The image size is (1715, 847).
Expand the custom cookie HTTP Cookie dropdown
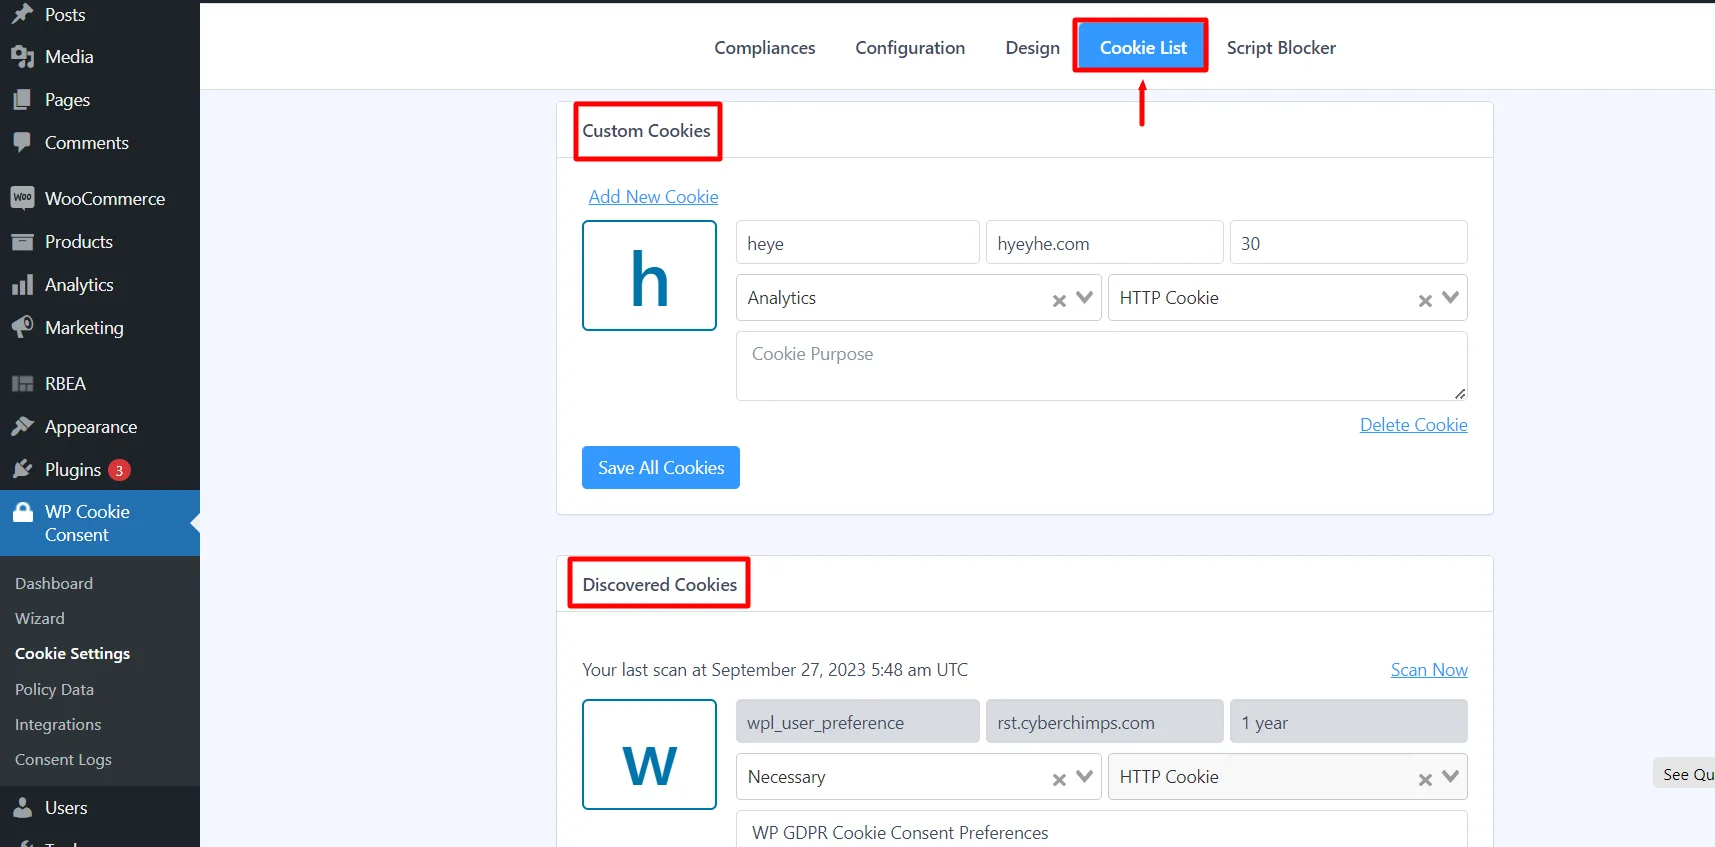pyautogui.click(x=1450, y=298)
